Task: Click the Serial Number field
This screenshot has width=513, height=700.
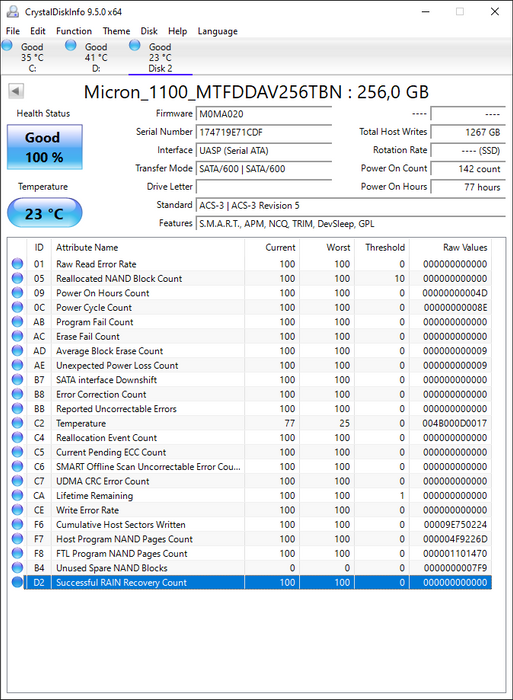Action: point(264,132)
